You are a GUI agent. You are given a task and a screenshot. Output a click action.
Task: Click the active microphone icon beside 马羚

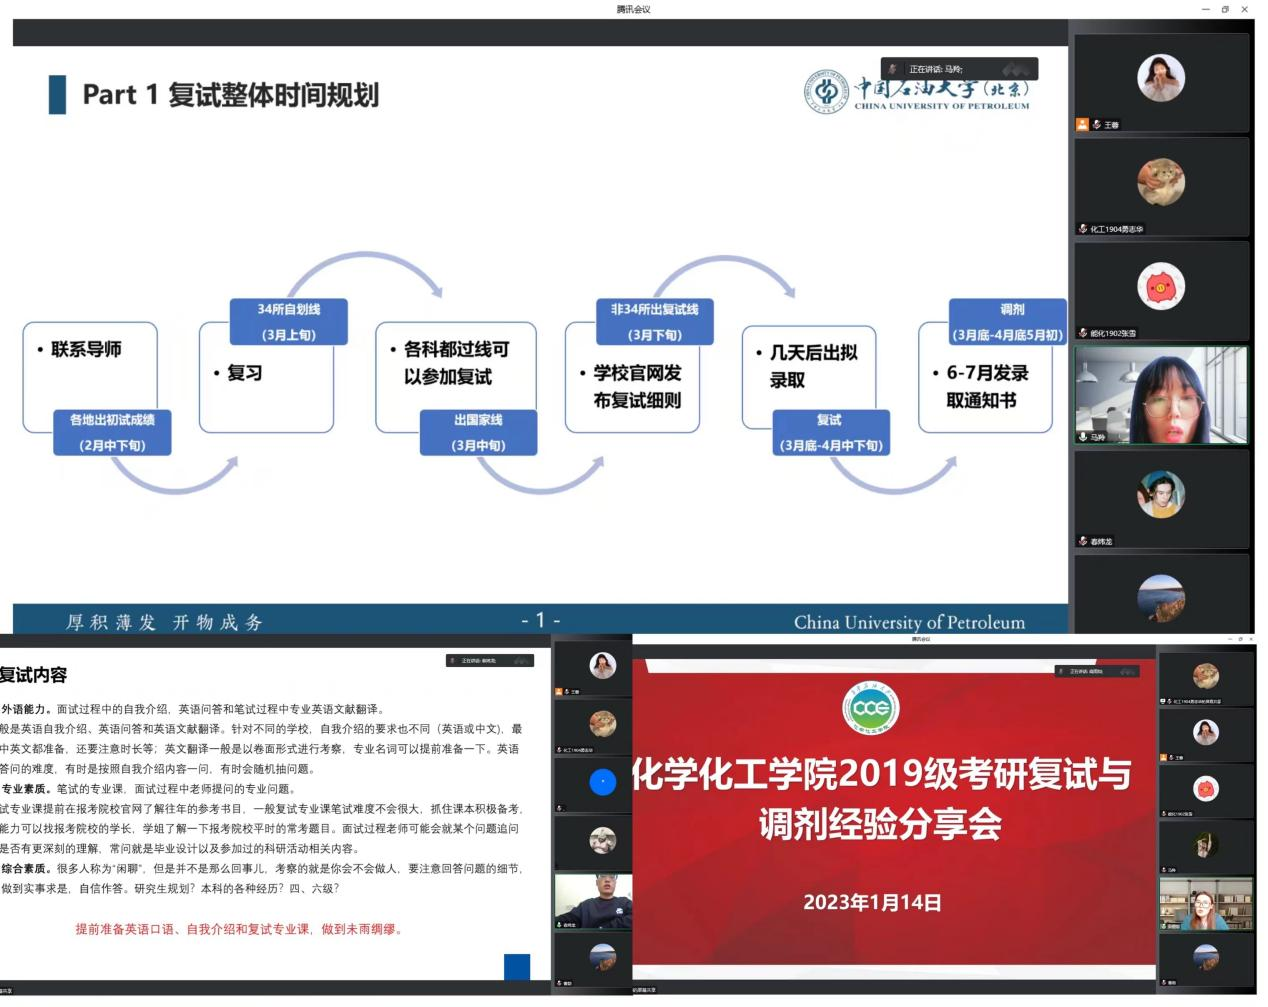(1083, 437)
